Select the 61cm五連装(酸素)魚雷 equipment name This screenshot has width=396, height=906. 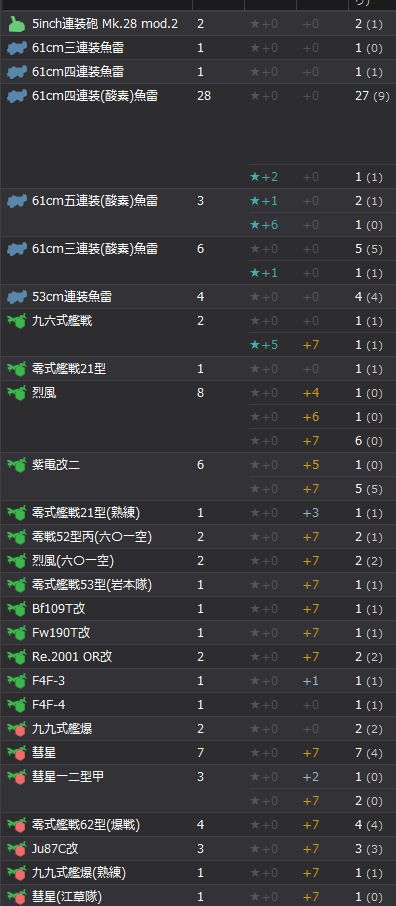[95, 201]
